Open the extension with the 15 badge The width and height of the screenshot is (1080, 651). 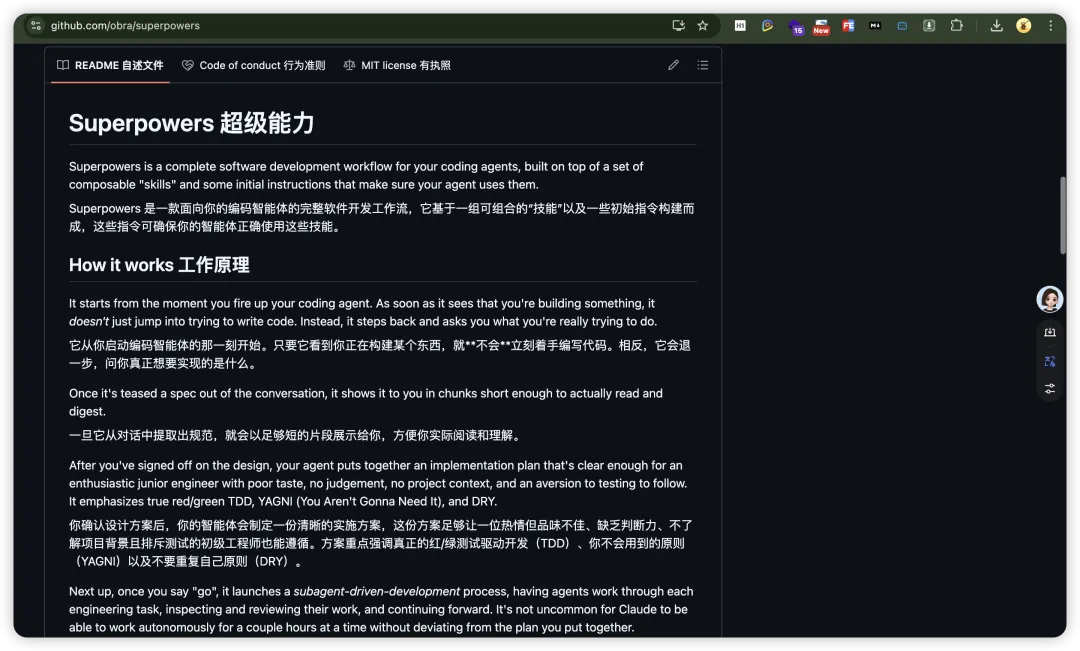coord(795,27)
